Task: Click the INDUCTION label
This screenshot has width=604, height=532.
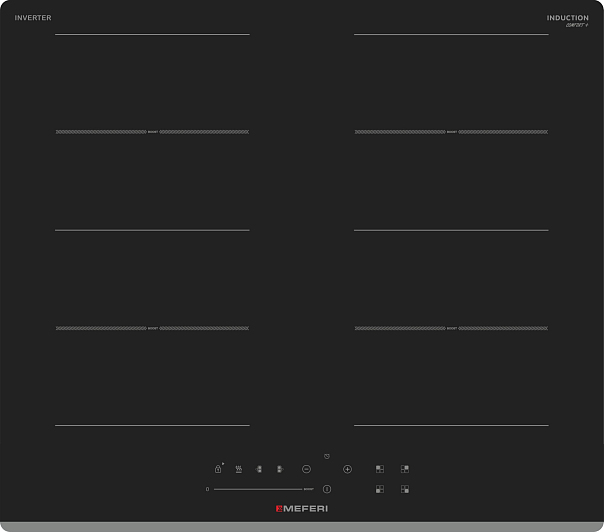Action: (567, 18)
